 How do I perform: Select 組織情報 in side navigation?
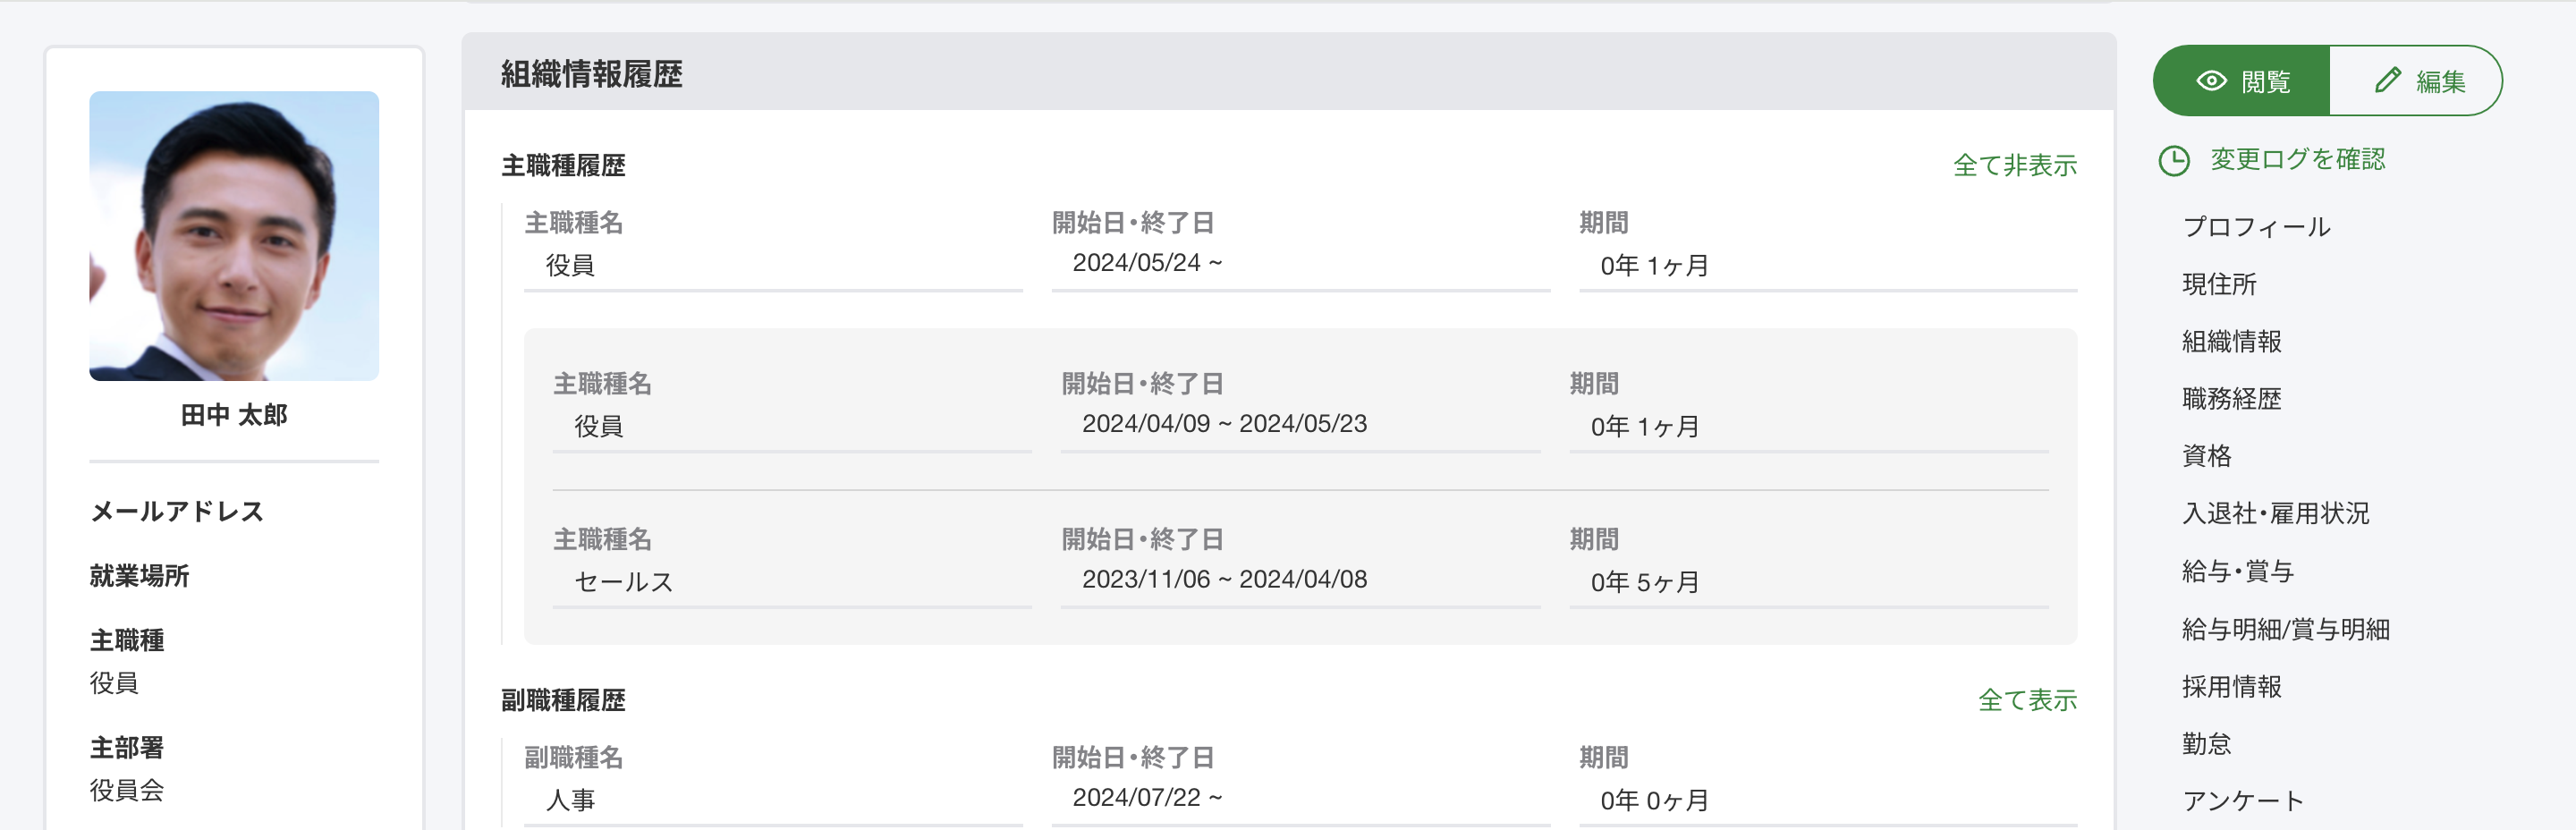[x=2231, y=342]
